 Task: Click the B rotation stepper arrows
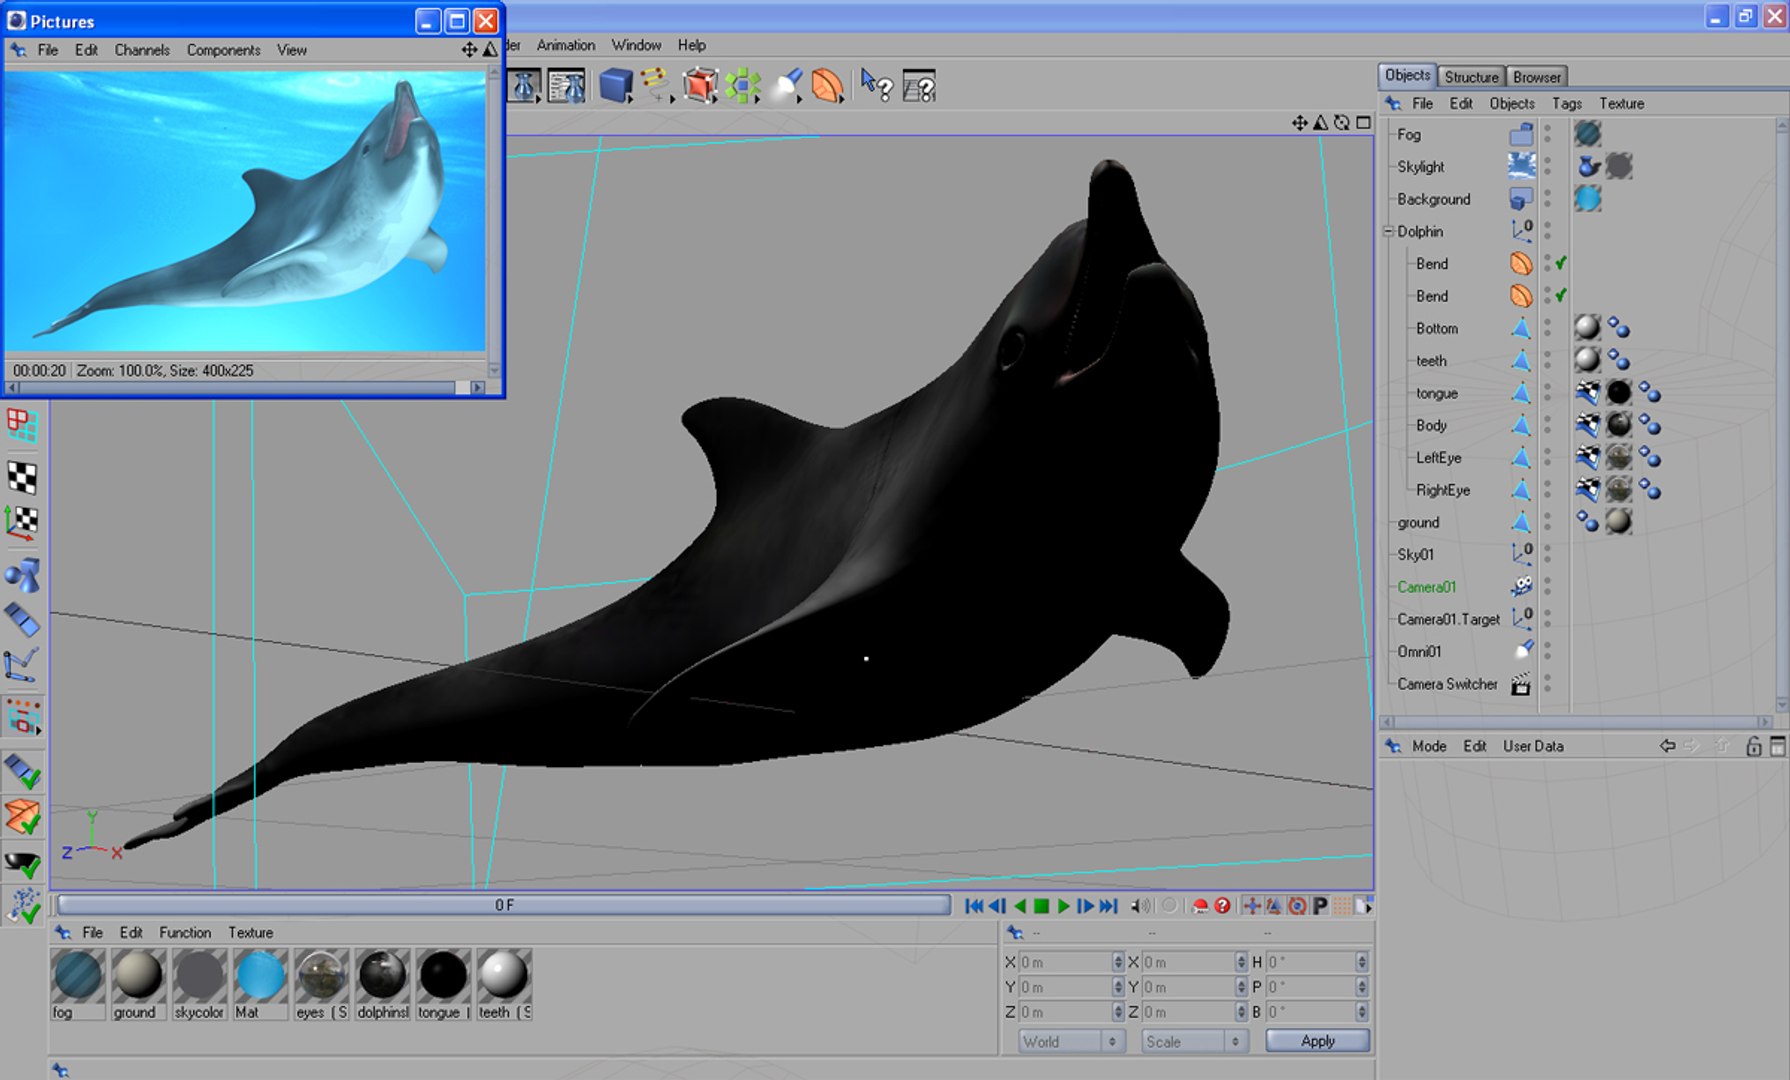point(1361,1012)
